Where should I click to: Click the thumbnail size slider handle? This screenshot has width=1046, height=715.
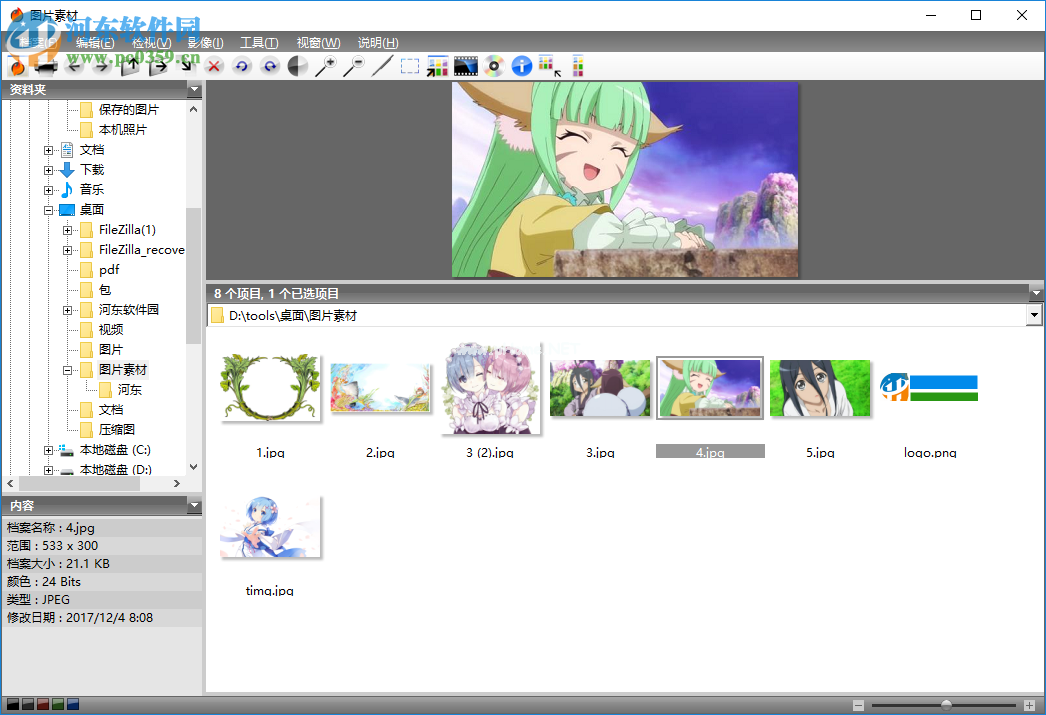946,705
